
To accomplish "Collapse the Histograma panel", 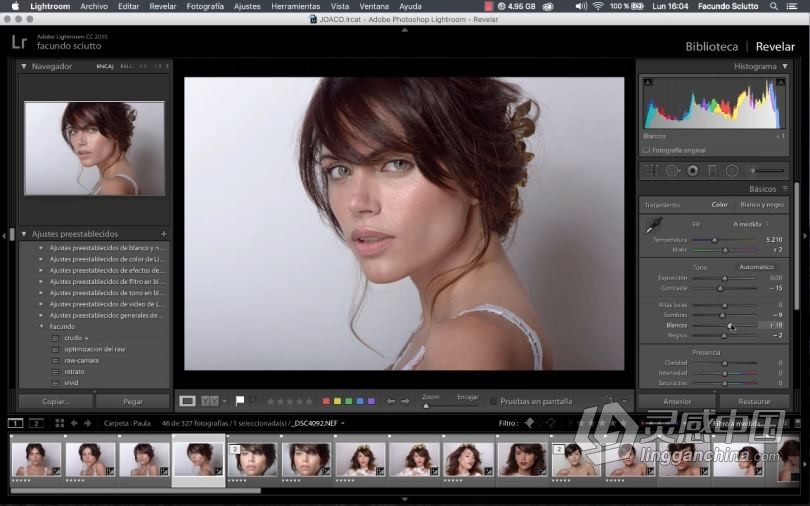I will (x=785, y=67).
